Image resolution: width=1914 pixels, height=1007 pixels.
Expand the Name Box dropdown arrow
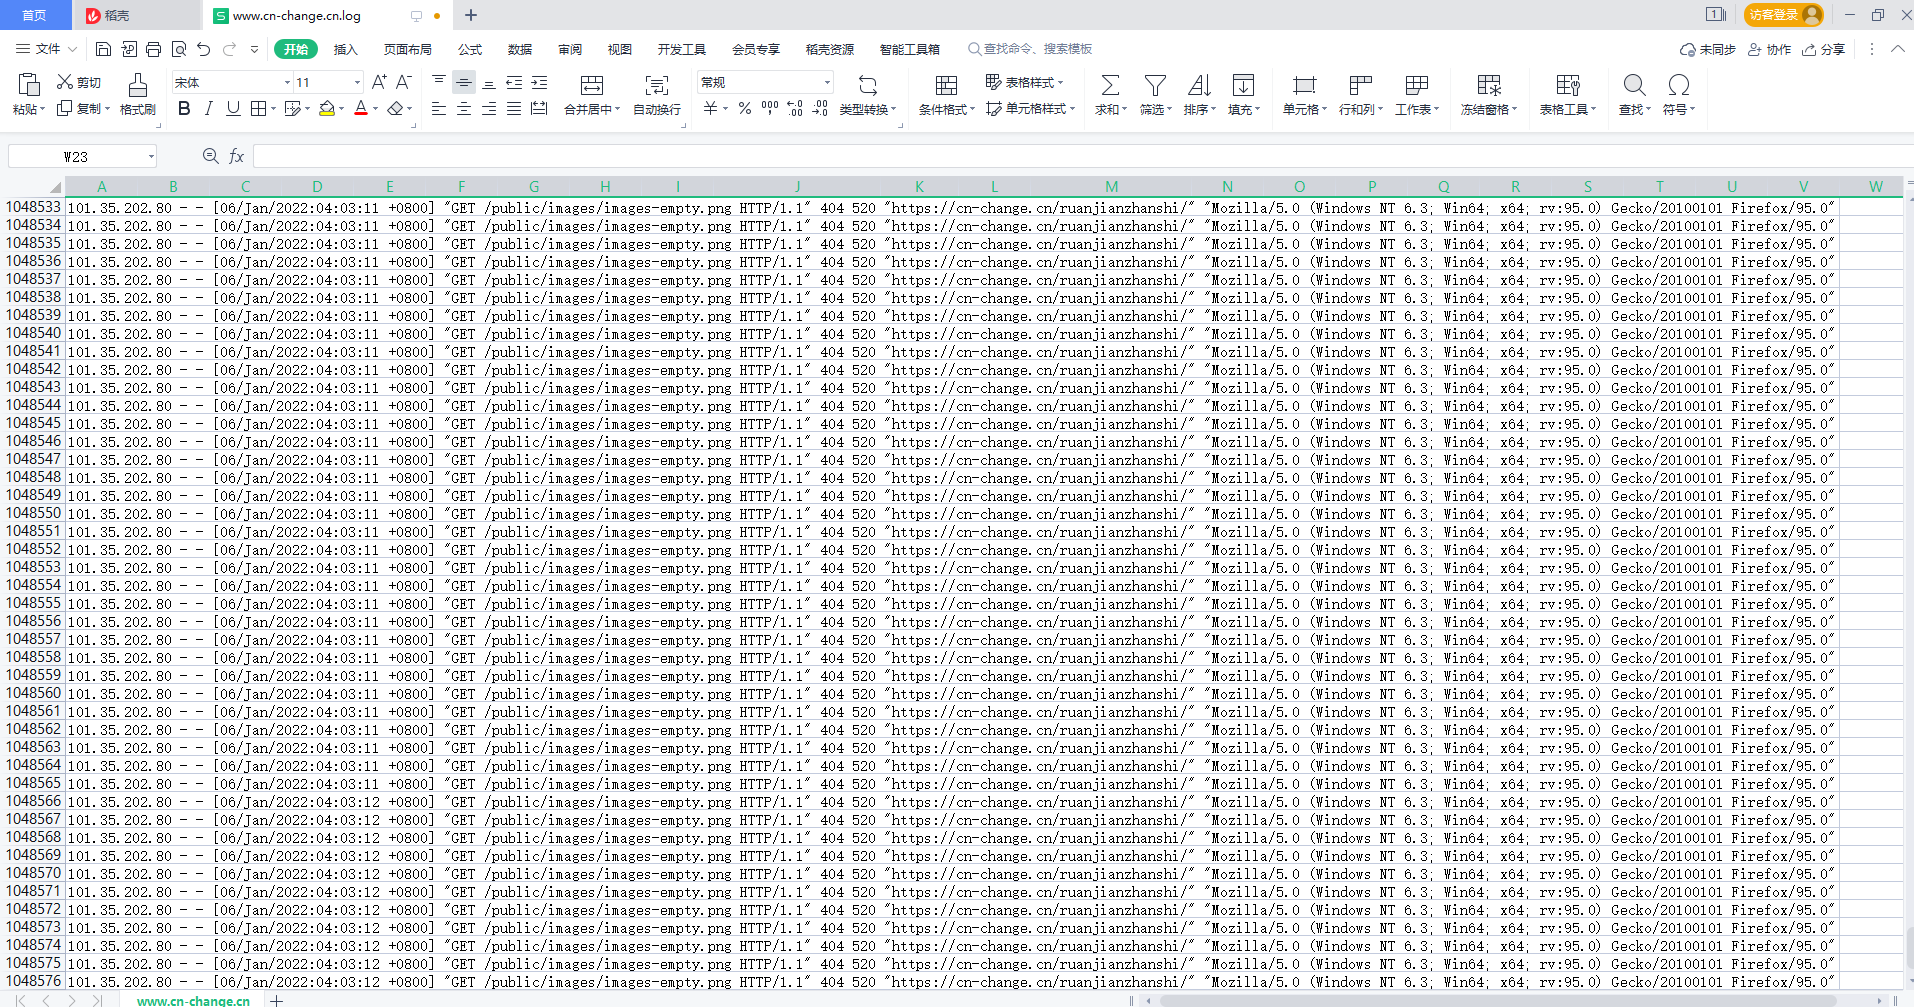click(151, 156)
